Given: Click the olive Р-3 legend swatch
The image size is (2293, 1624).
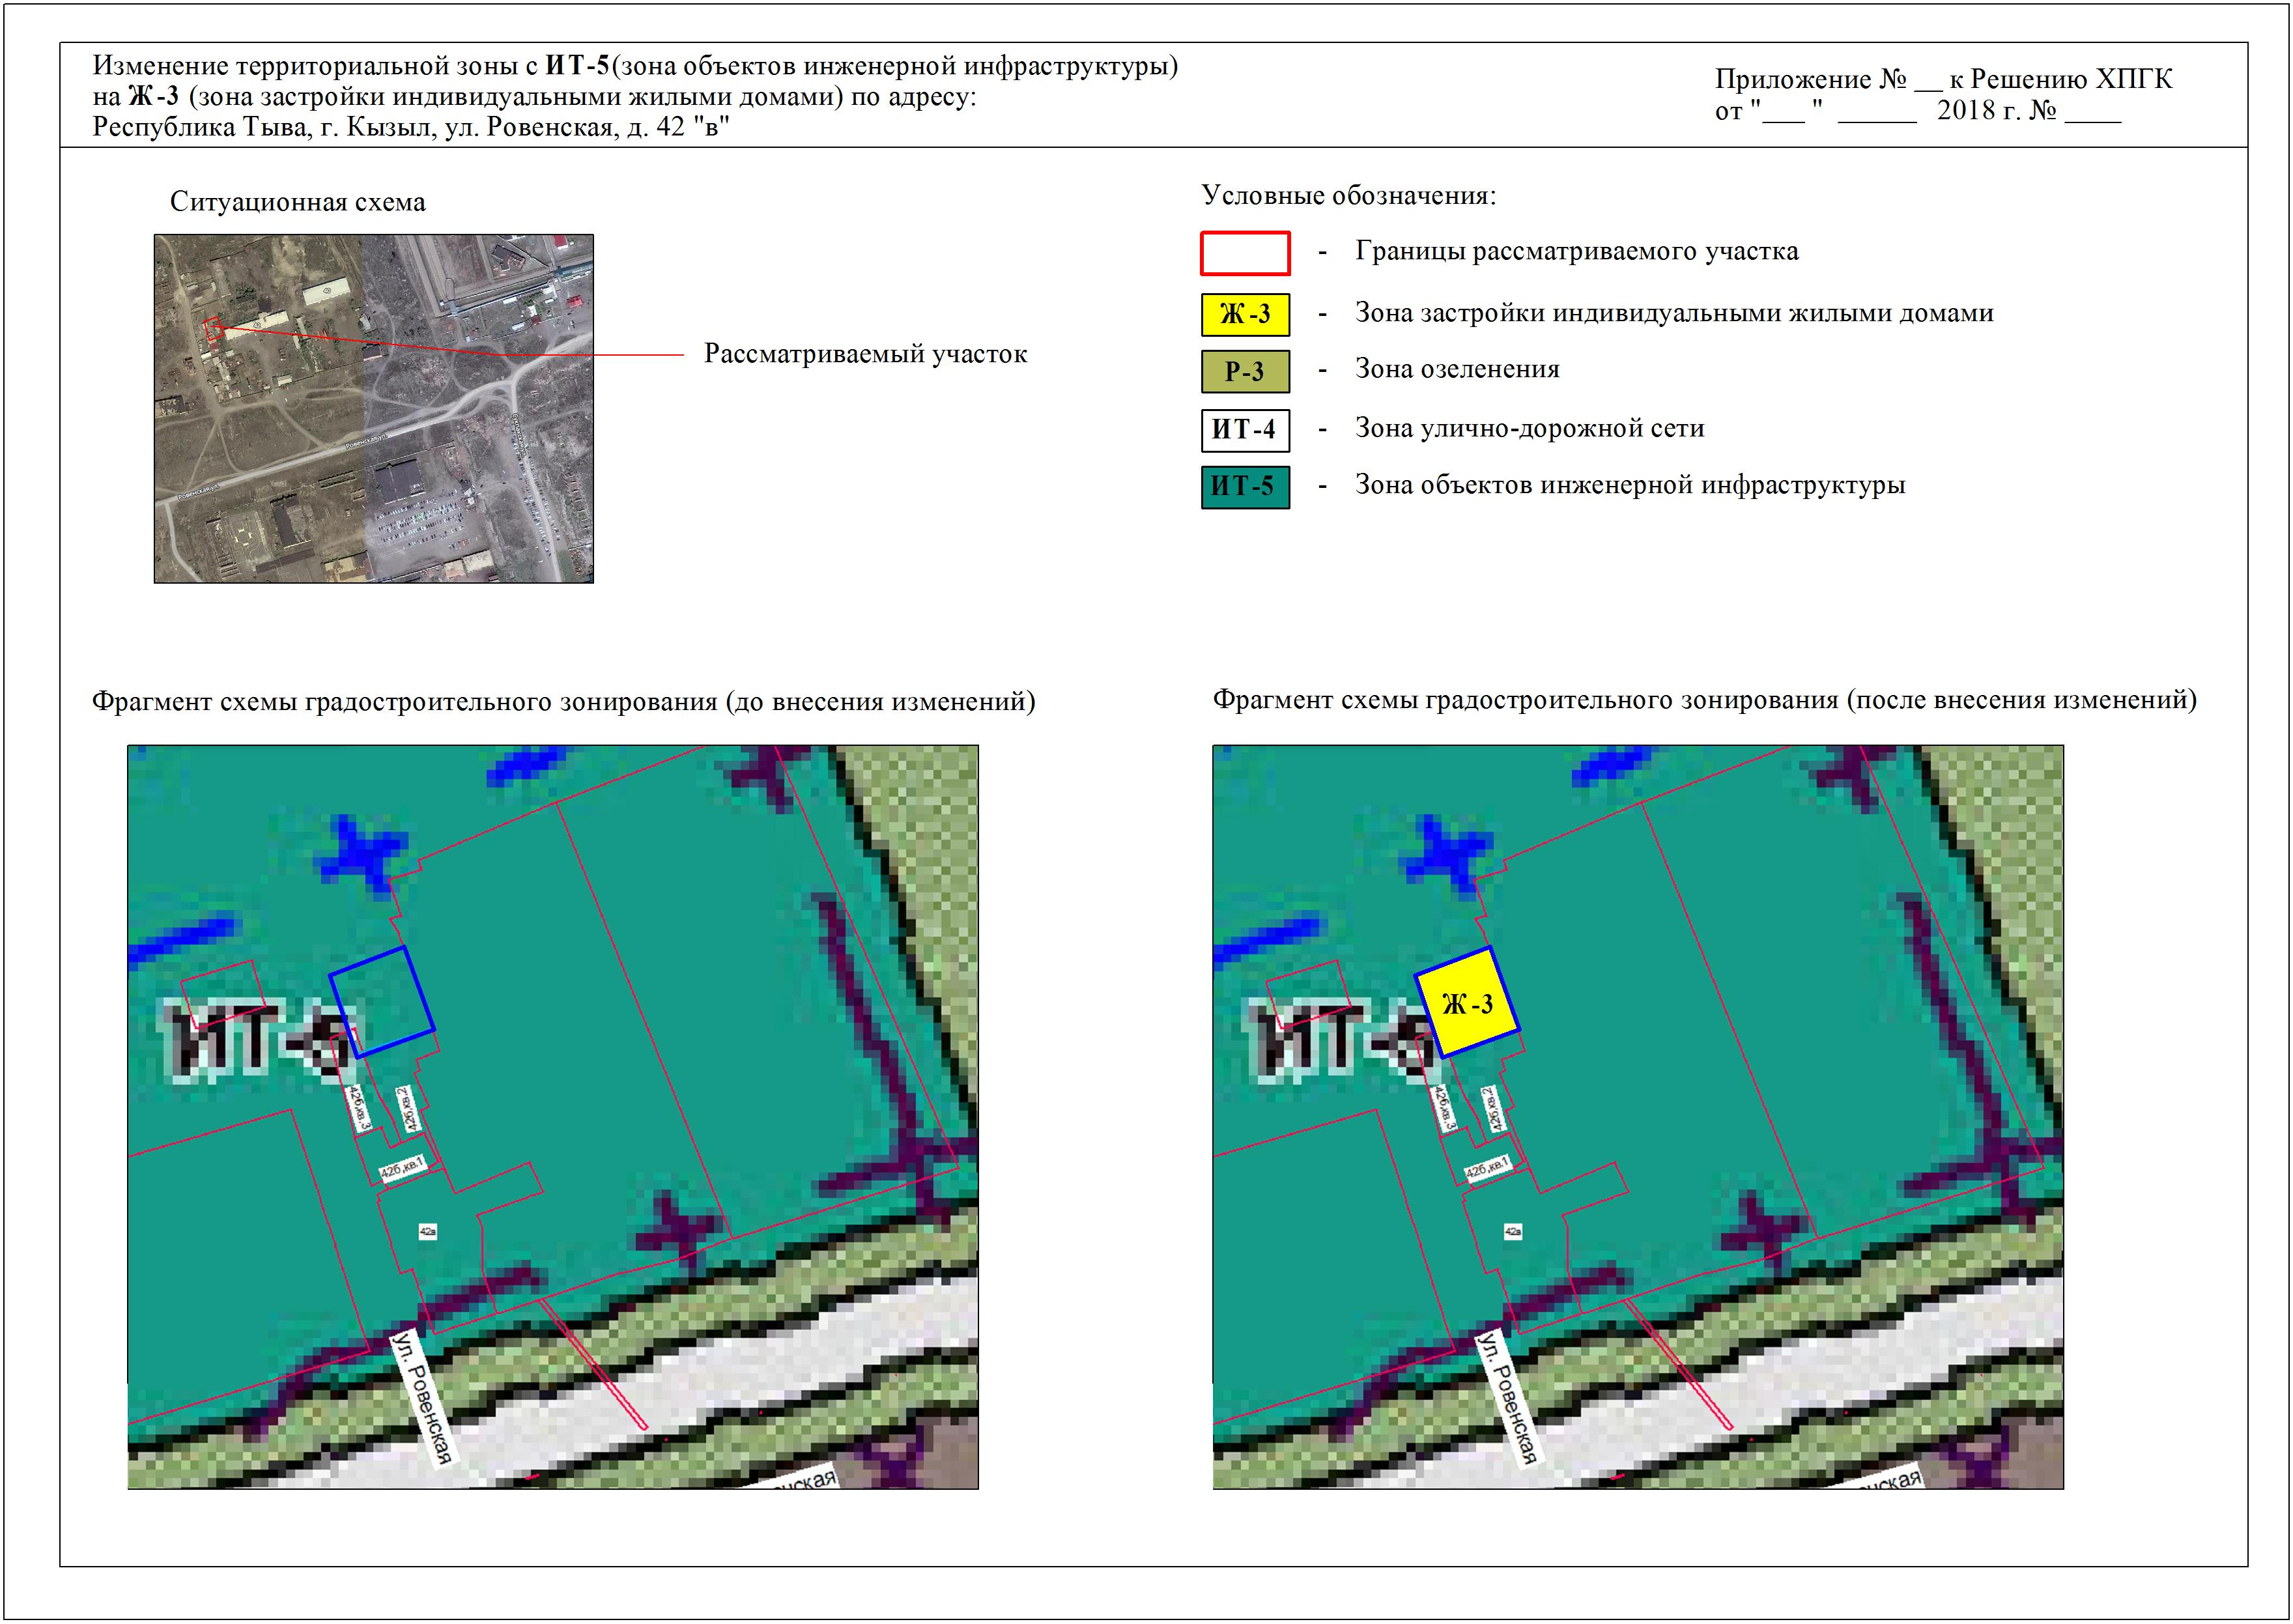Looking at the screenshot, I should [x=1245, y=371].
